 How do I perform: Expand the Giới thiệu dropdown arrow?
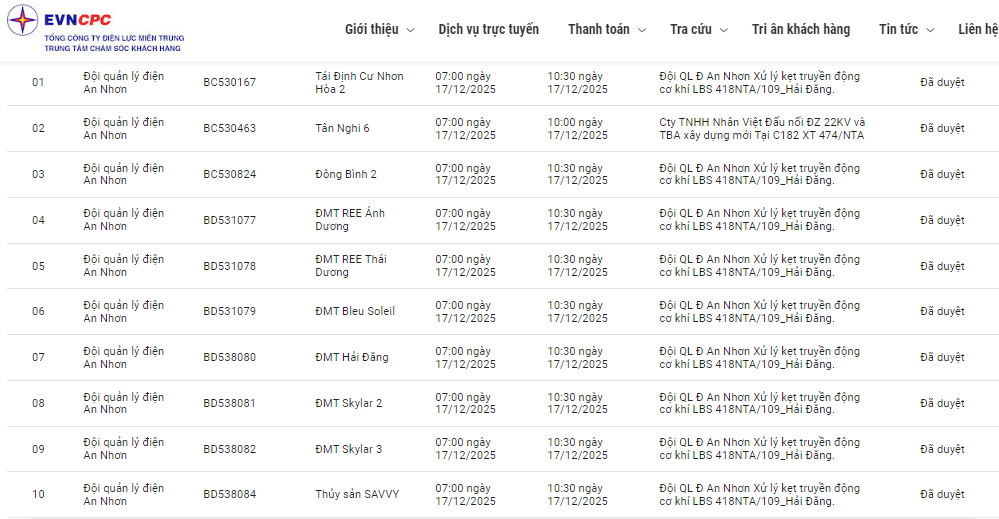[x=410, y=30]
